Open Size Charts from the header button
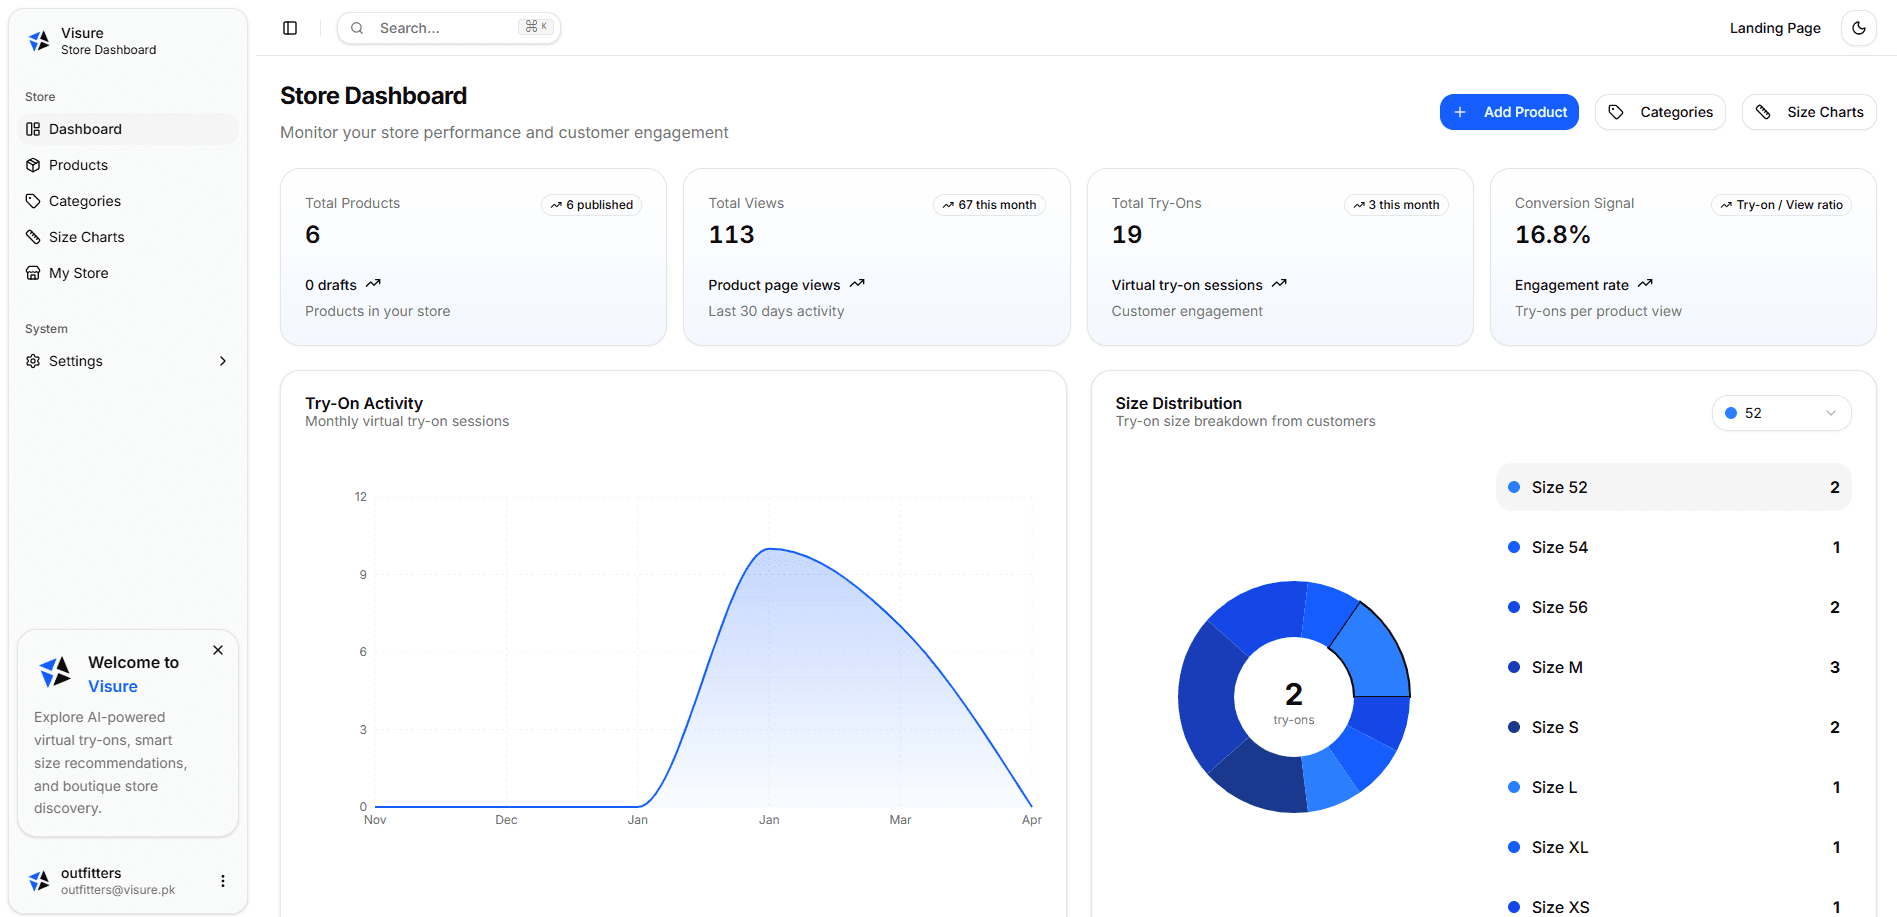1897x917 pixels. [x=1808, y=111]
